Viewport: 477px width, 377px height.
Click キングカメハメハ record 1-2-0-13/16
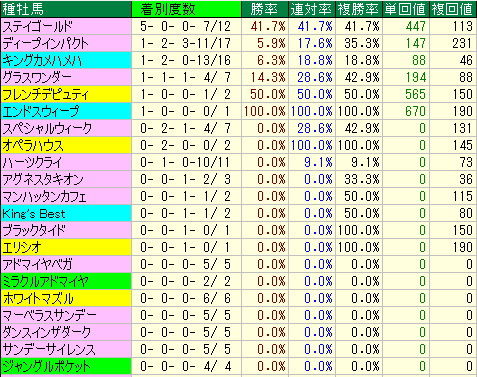[x=185, y=60]
